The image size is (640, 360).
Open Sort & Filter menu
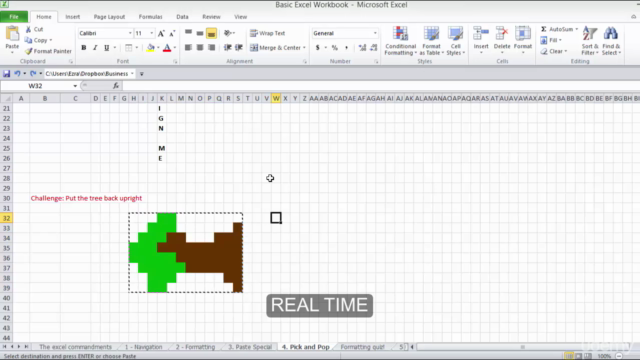(x=590, y=41)
